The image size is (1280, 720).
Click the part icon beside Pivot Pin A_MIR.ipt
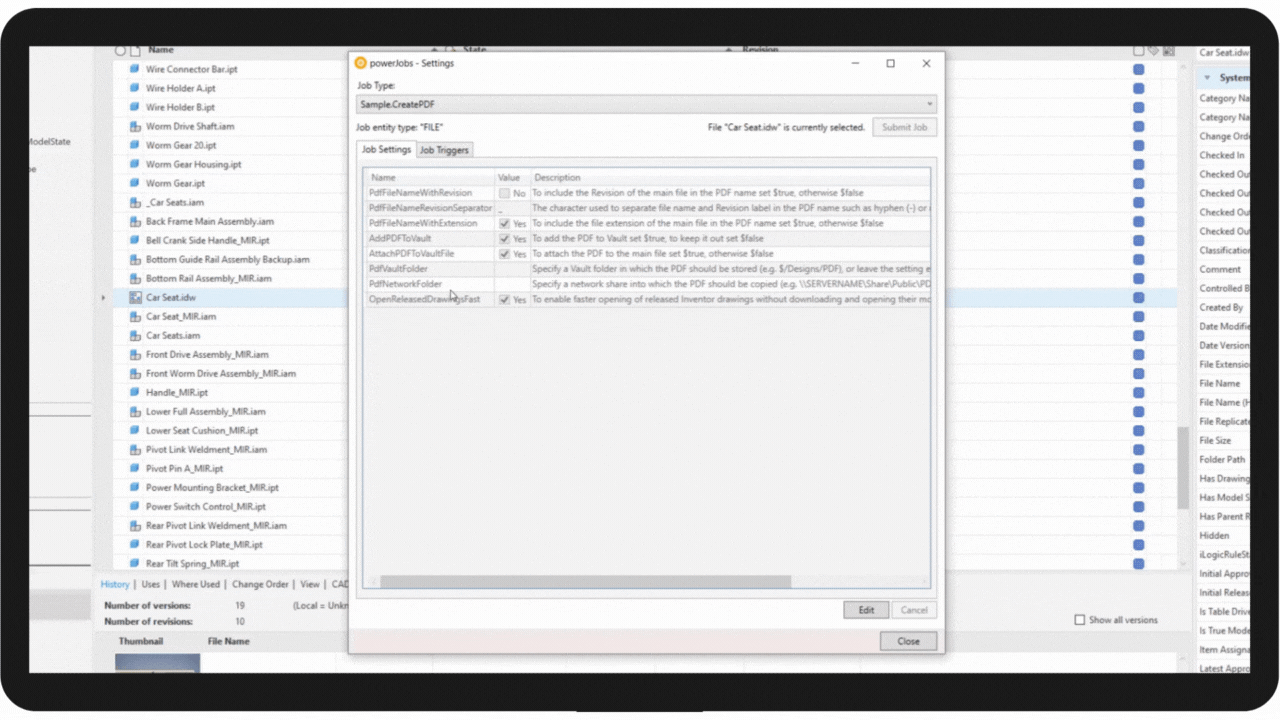[135, 469]
